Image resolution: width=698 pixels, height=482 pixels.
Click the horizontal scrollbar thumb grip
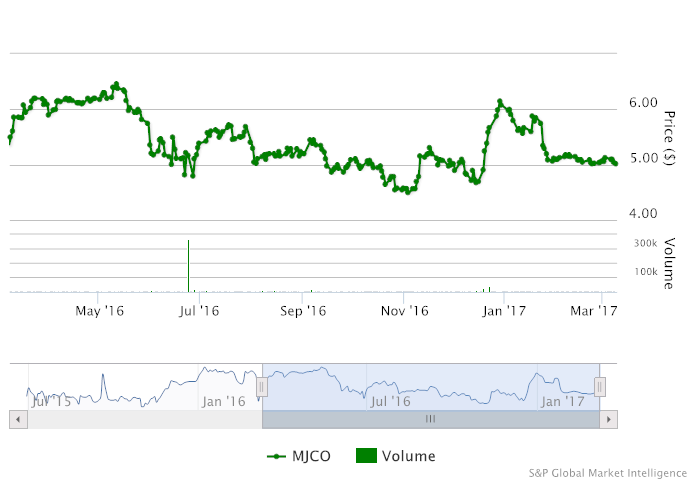click(431, 420)
